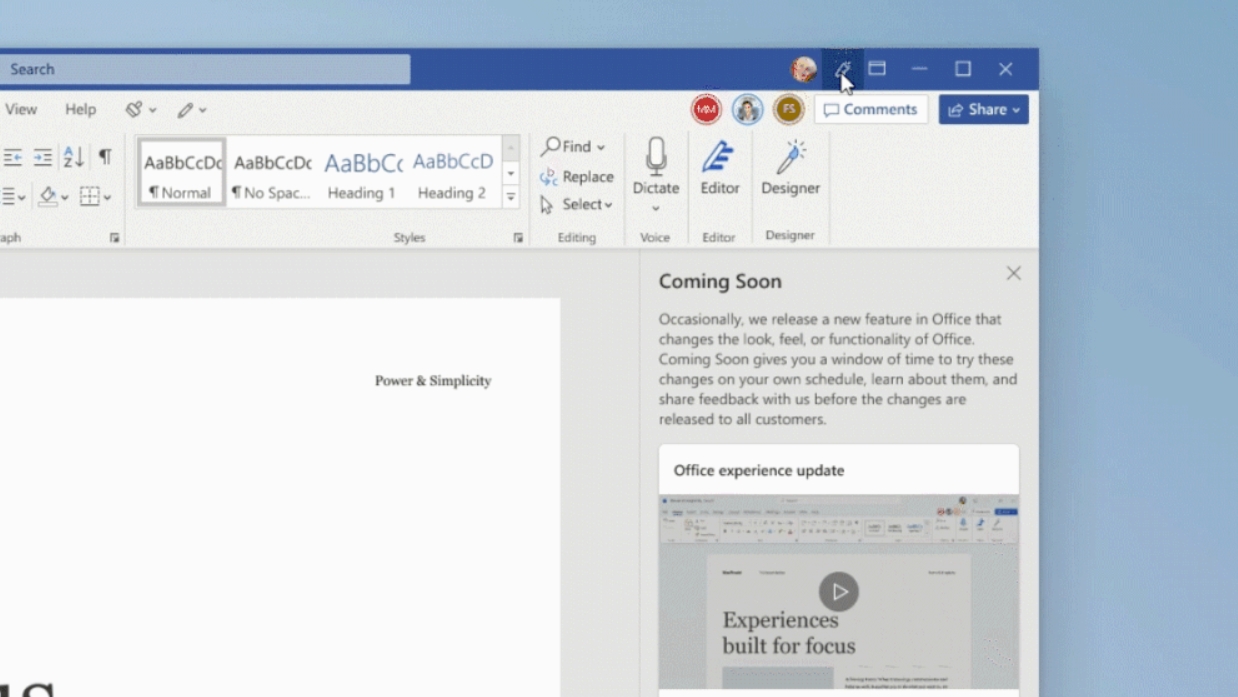
Task: Expand the Dictate options arrow
Action: [656, 208]
